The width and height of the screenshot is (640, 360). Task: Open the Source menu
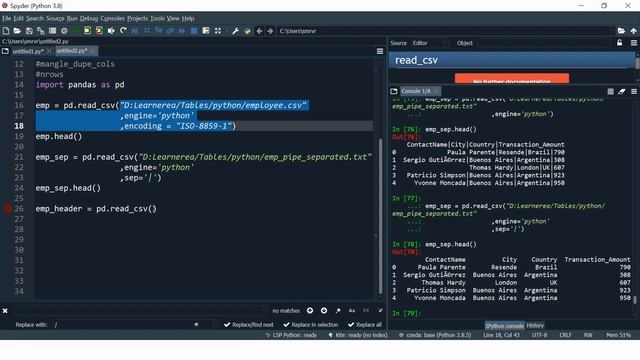[x=55, y=18]
